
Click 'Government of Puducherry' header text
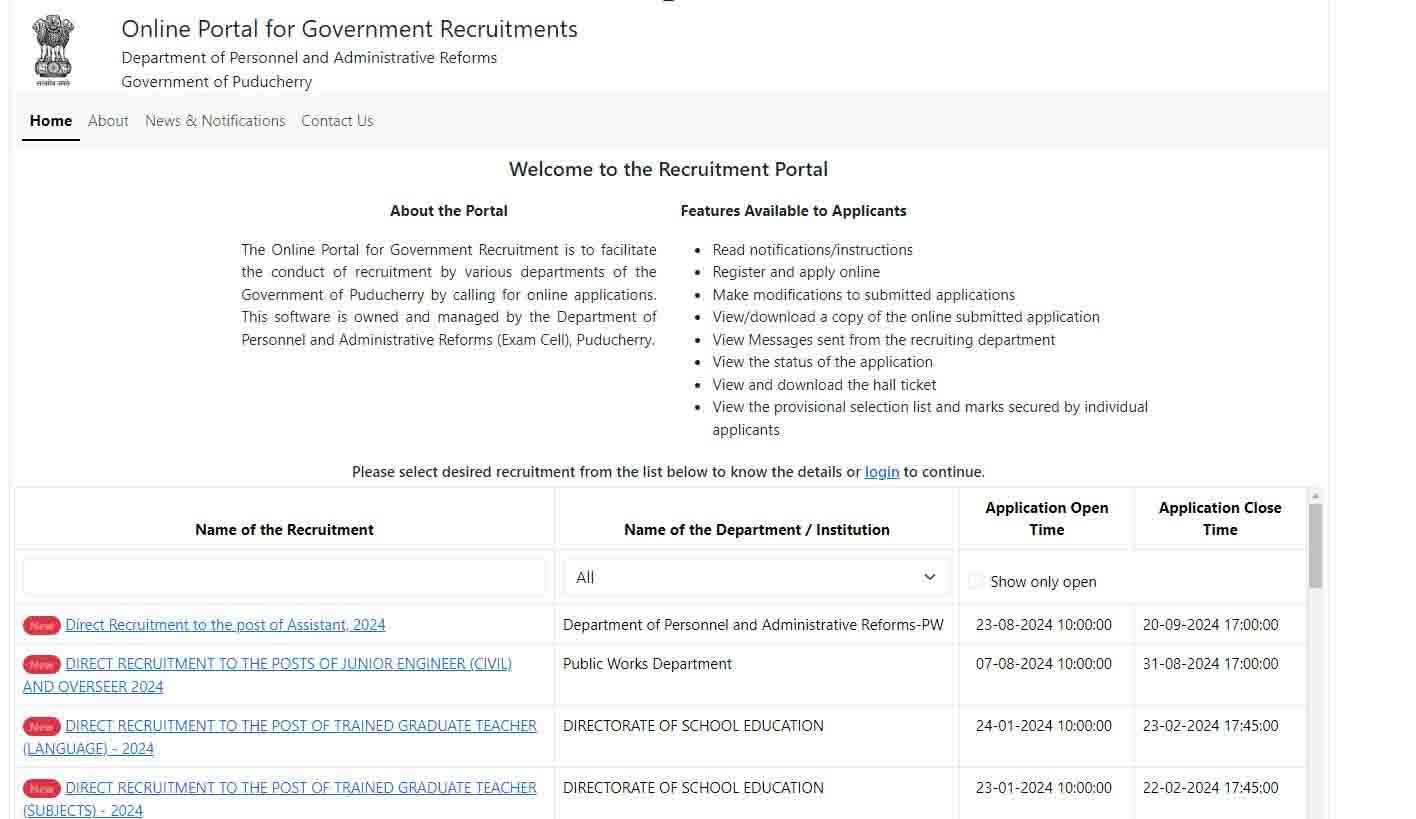tap(216, 82)
